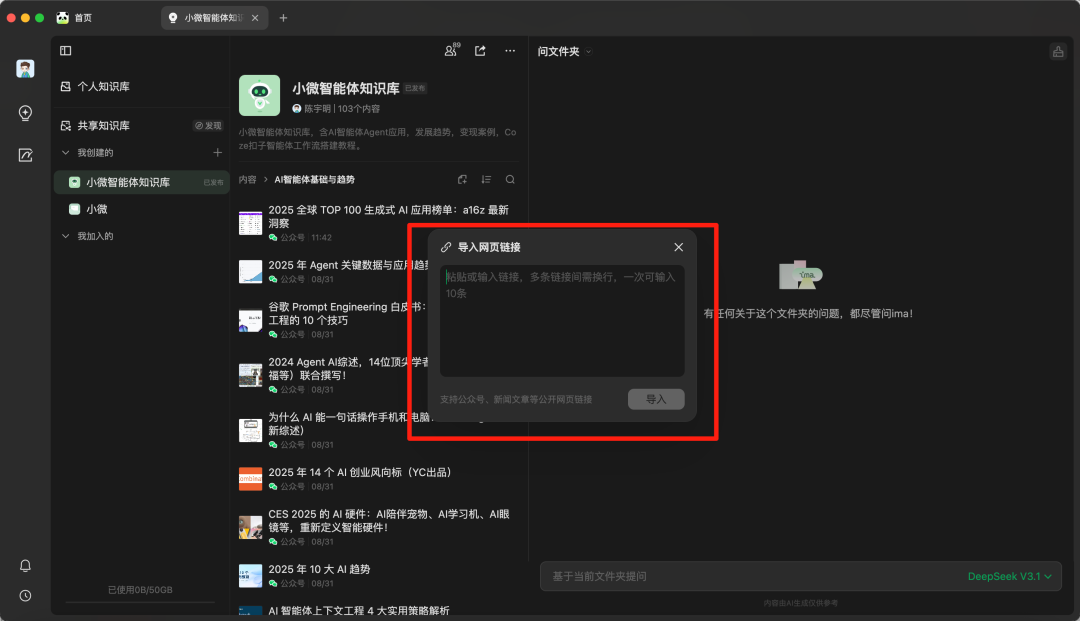Open the AI chat sidebar icon
This screenshot has width=1080, height=621.
click(25, 112)
